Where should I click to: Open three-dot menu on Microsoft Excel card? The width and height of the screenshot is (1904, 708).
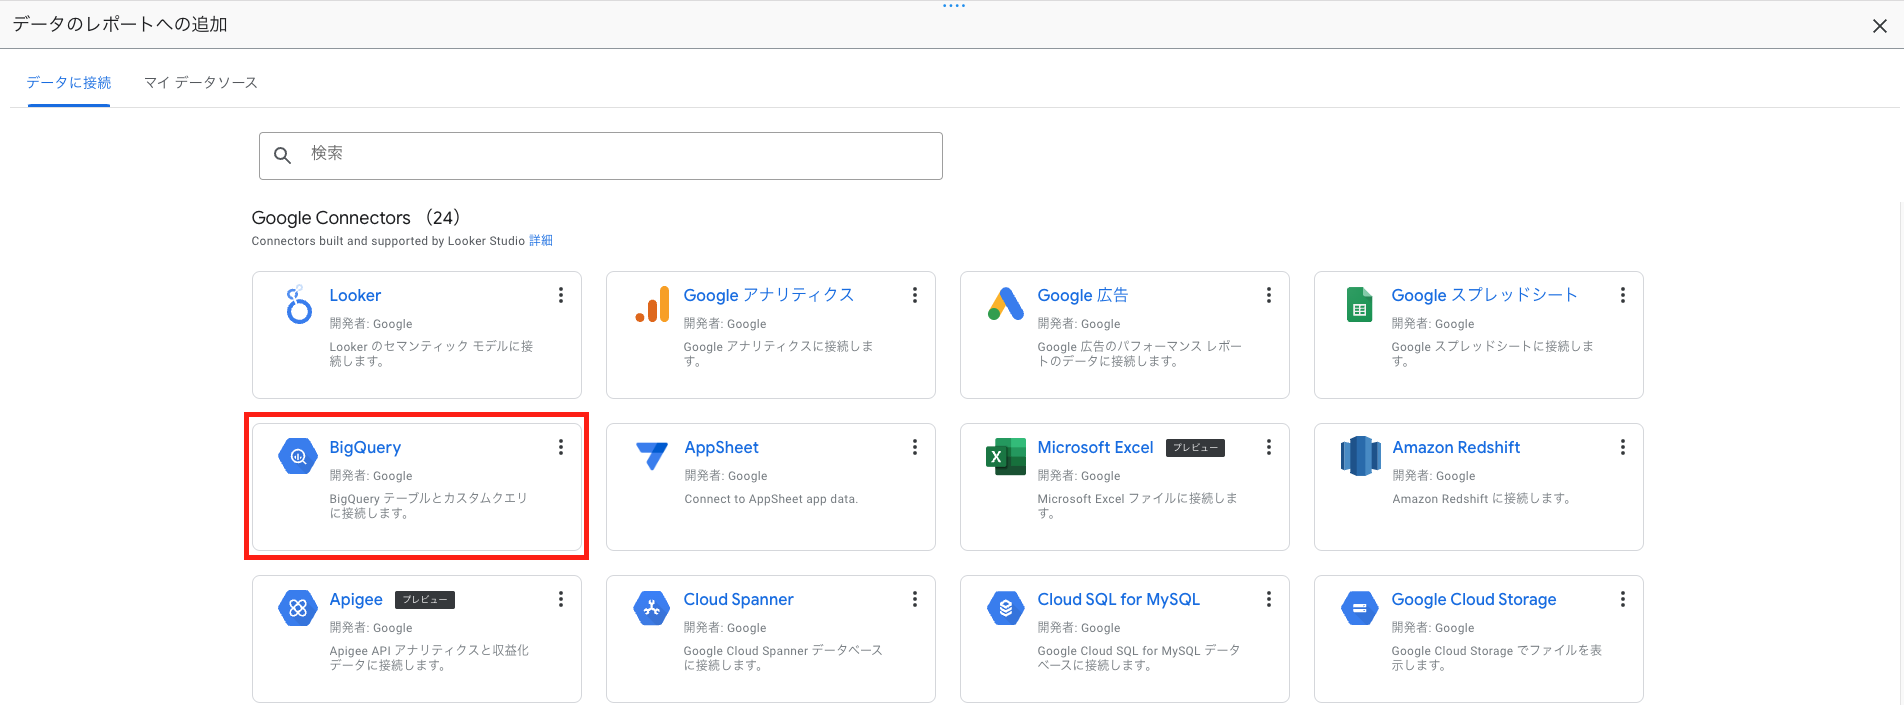pos(1269,447)
